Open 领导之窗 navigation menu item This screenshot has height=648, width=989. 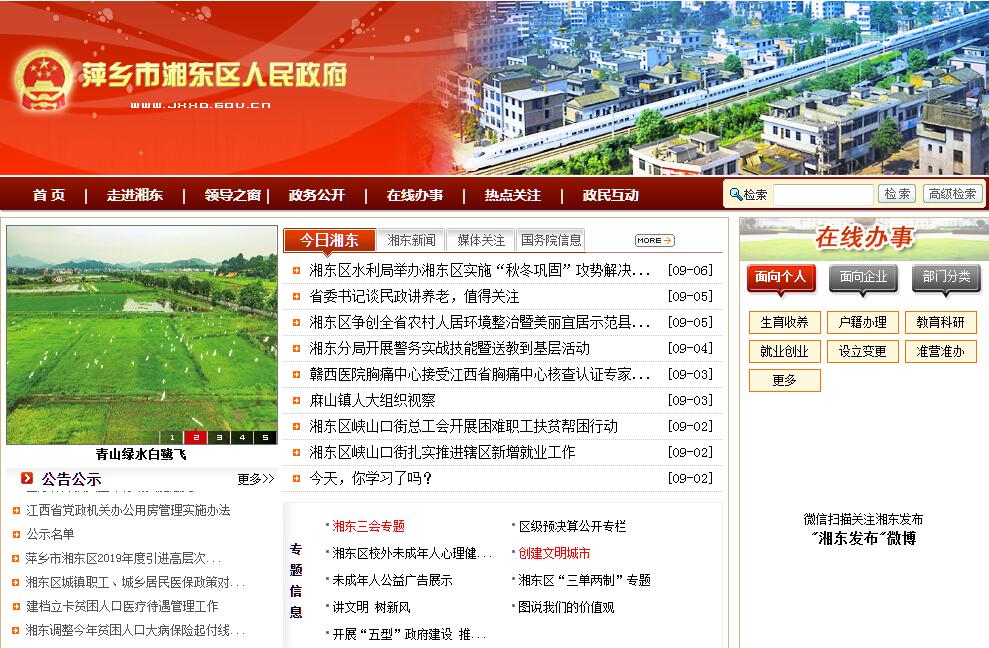pyautogui.click(x=233, y=195)
